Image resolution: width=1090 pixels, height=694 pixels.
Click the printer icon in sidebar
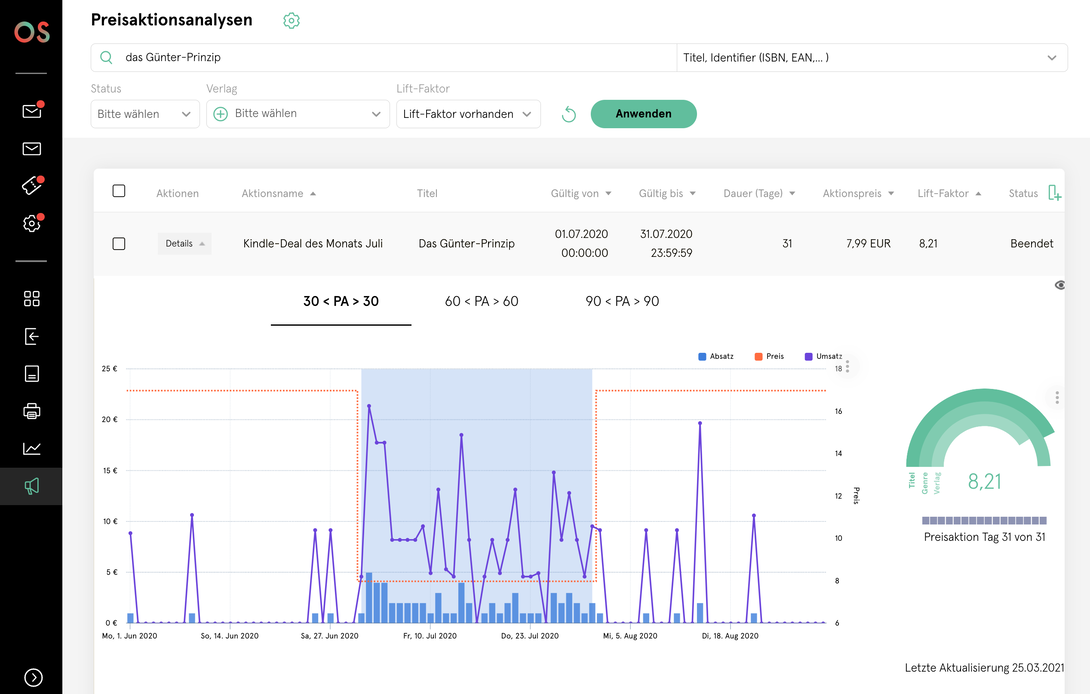[32, 411]
